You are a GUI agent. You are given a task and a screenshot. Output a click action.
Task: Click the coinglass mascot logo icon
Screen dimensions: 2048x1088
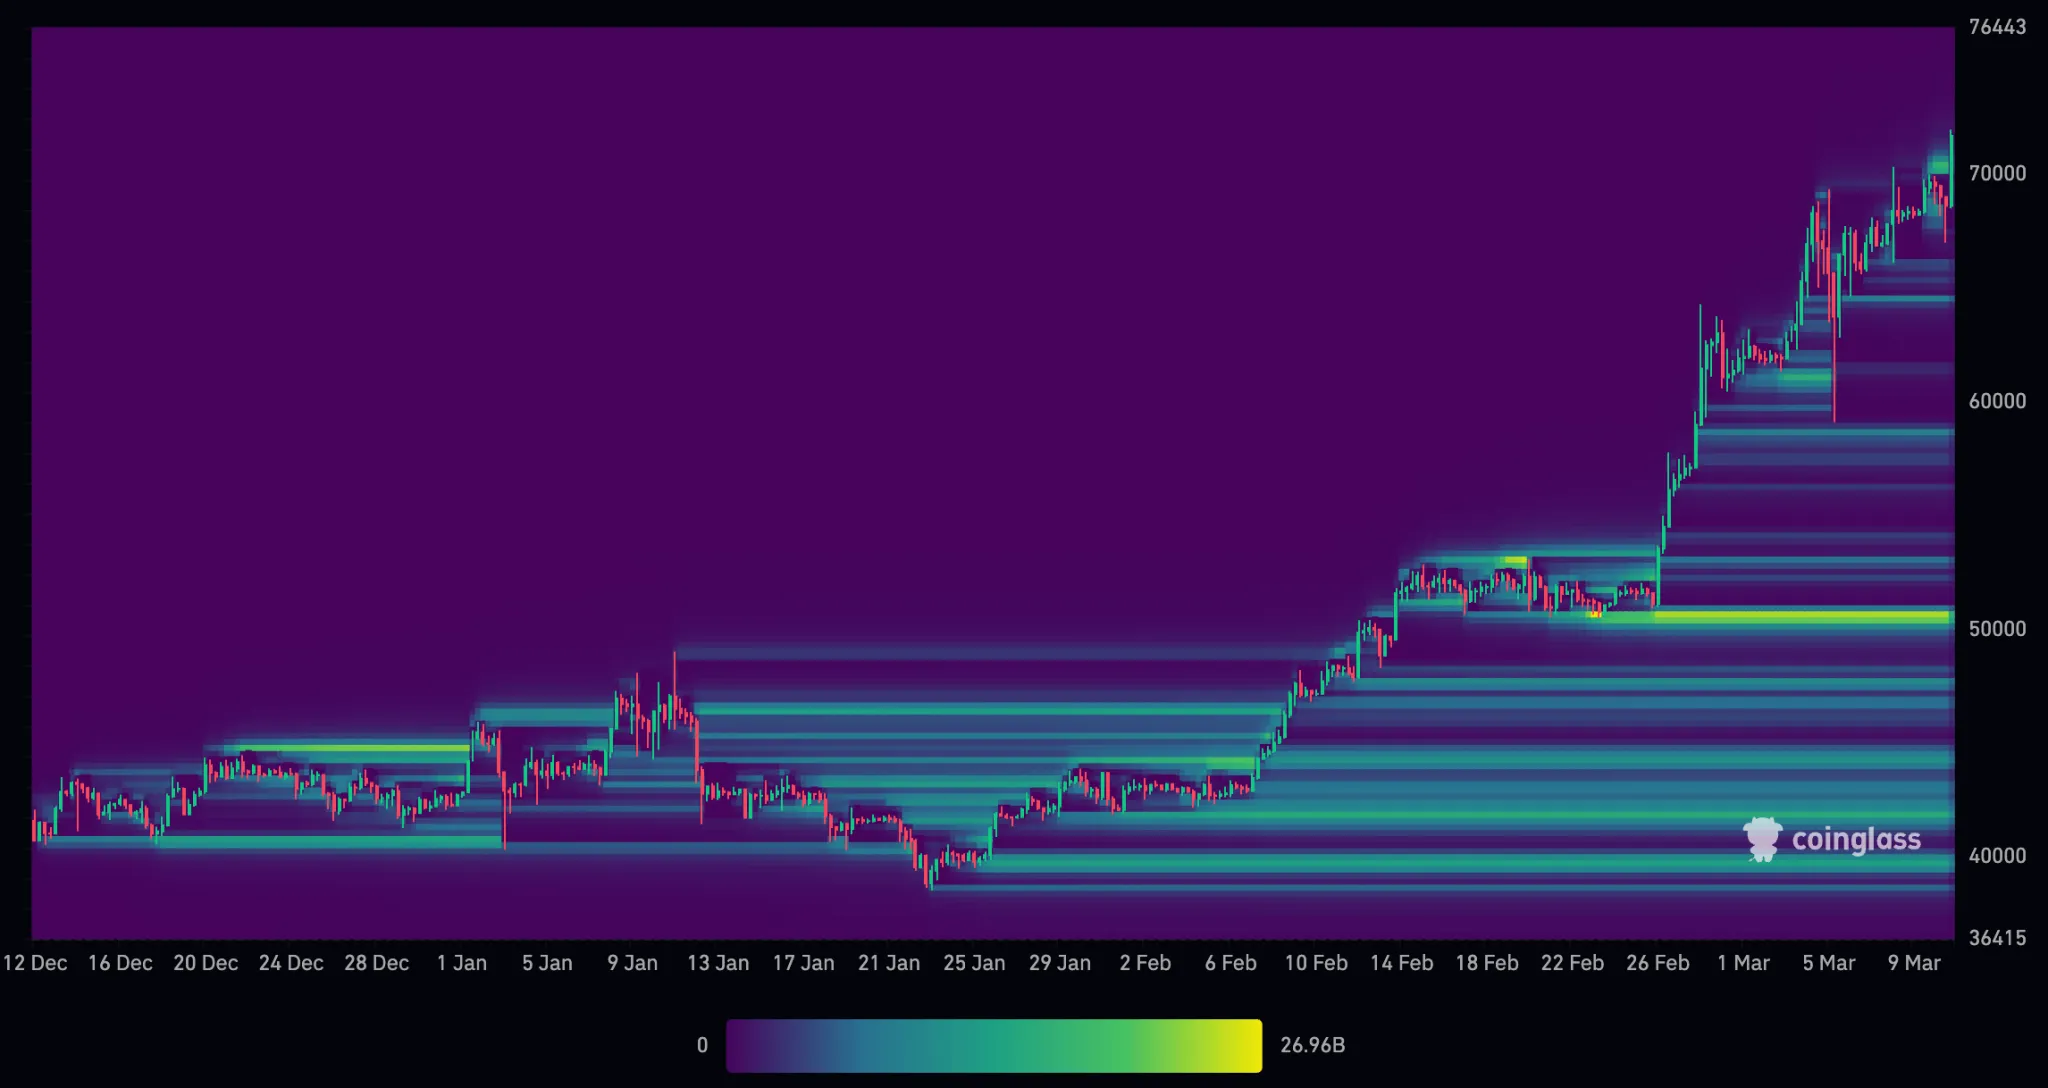1762,839
